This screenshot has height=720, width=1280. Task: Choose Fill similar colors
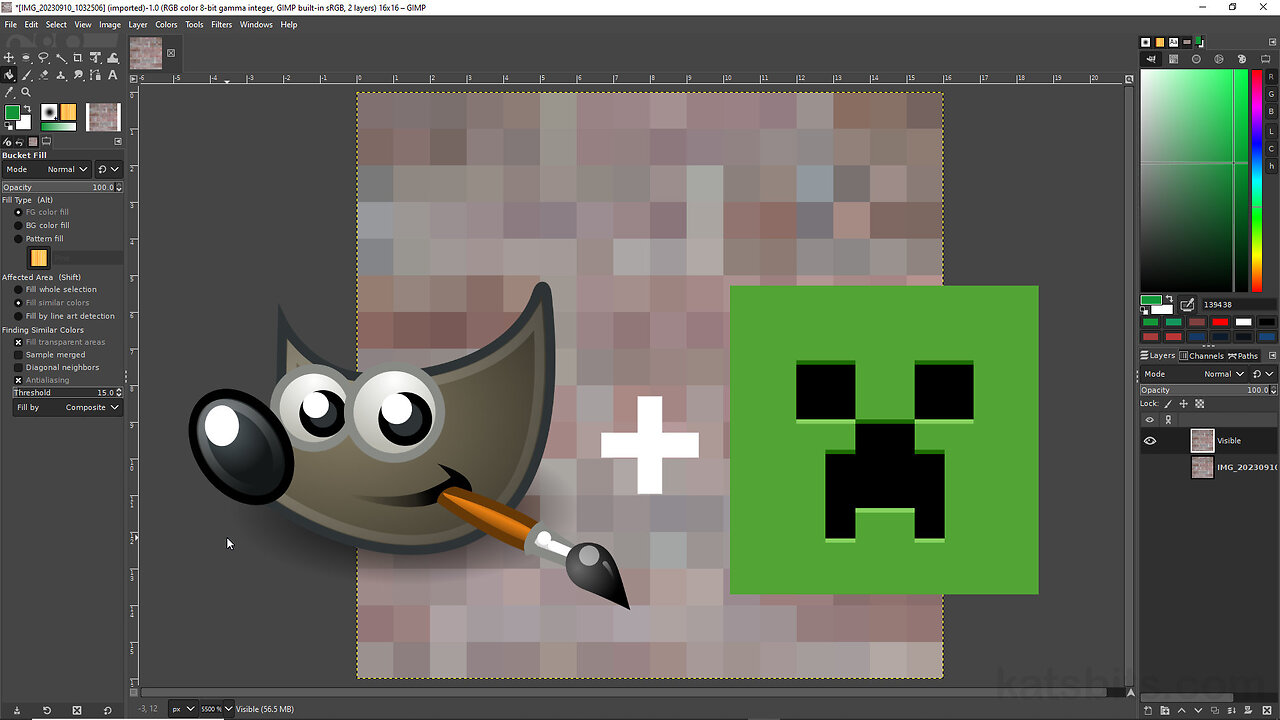(x=51, y=302)
